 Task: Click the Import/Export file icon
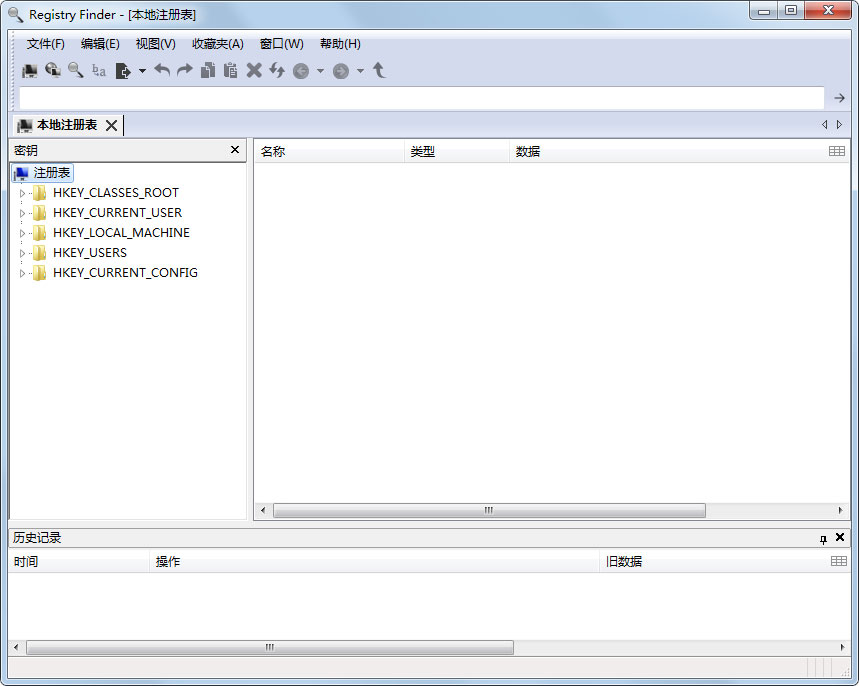tap(123, 71)
